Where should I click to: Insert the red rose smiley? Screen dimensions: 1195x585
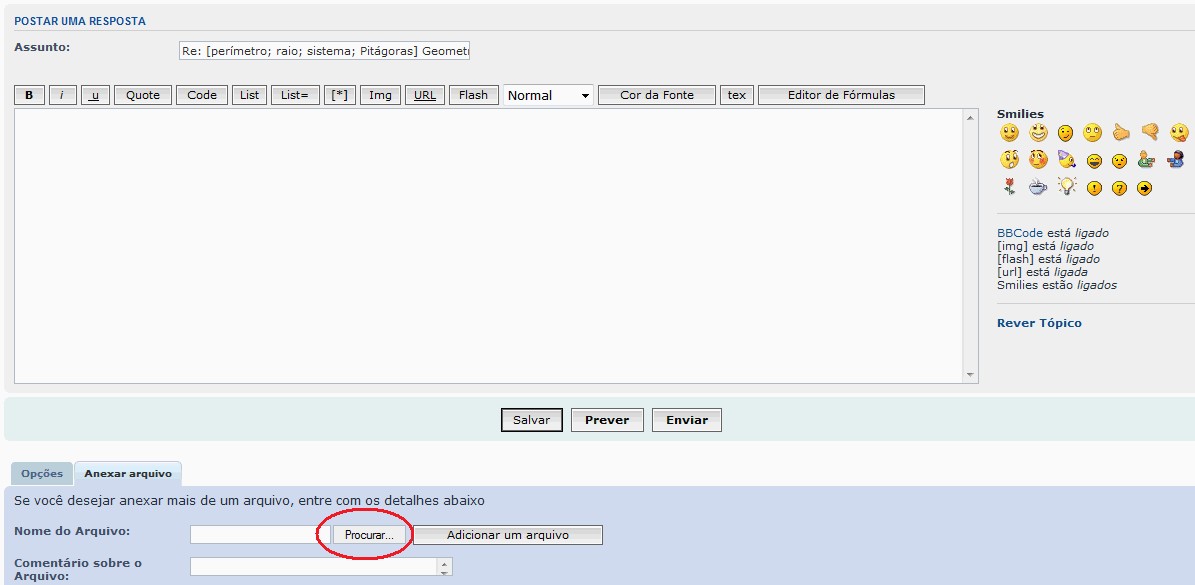coord(1009,187)
